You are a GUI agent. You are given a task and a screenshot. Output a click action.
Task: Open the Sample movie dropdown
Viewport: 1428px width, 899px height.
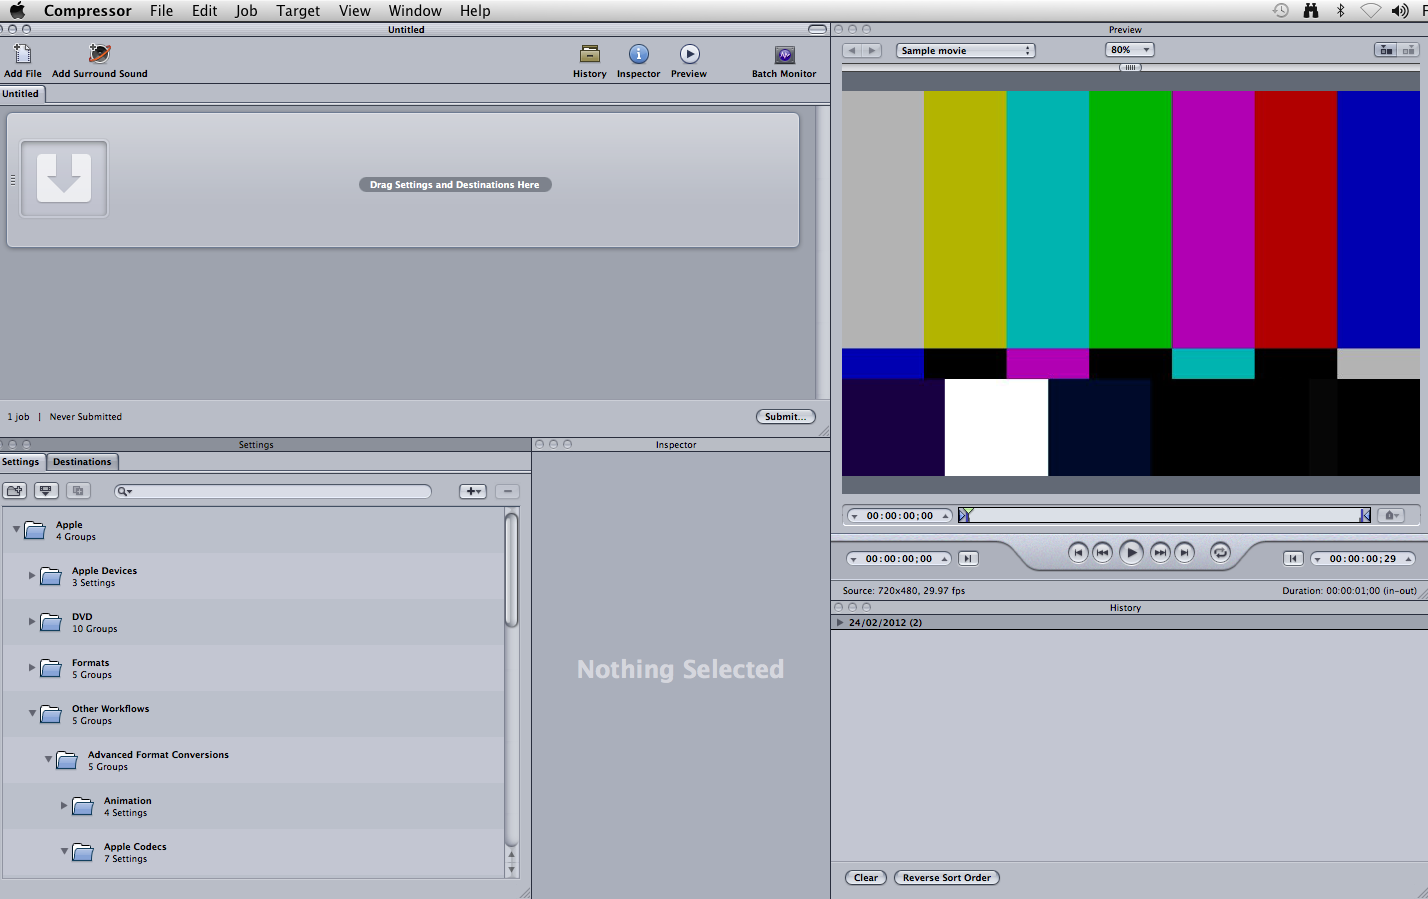click(x=965, y=50)
